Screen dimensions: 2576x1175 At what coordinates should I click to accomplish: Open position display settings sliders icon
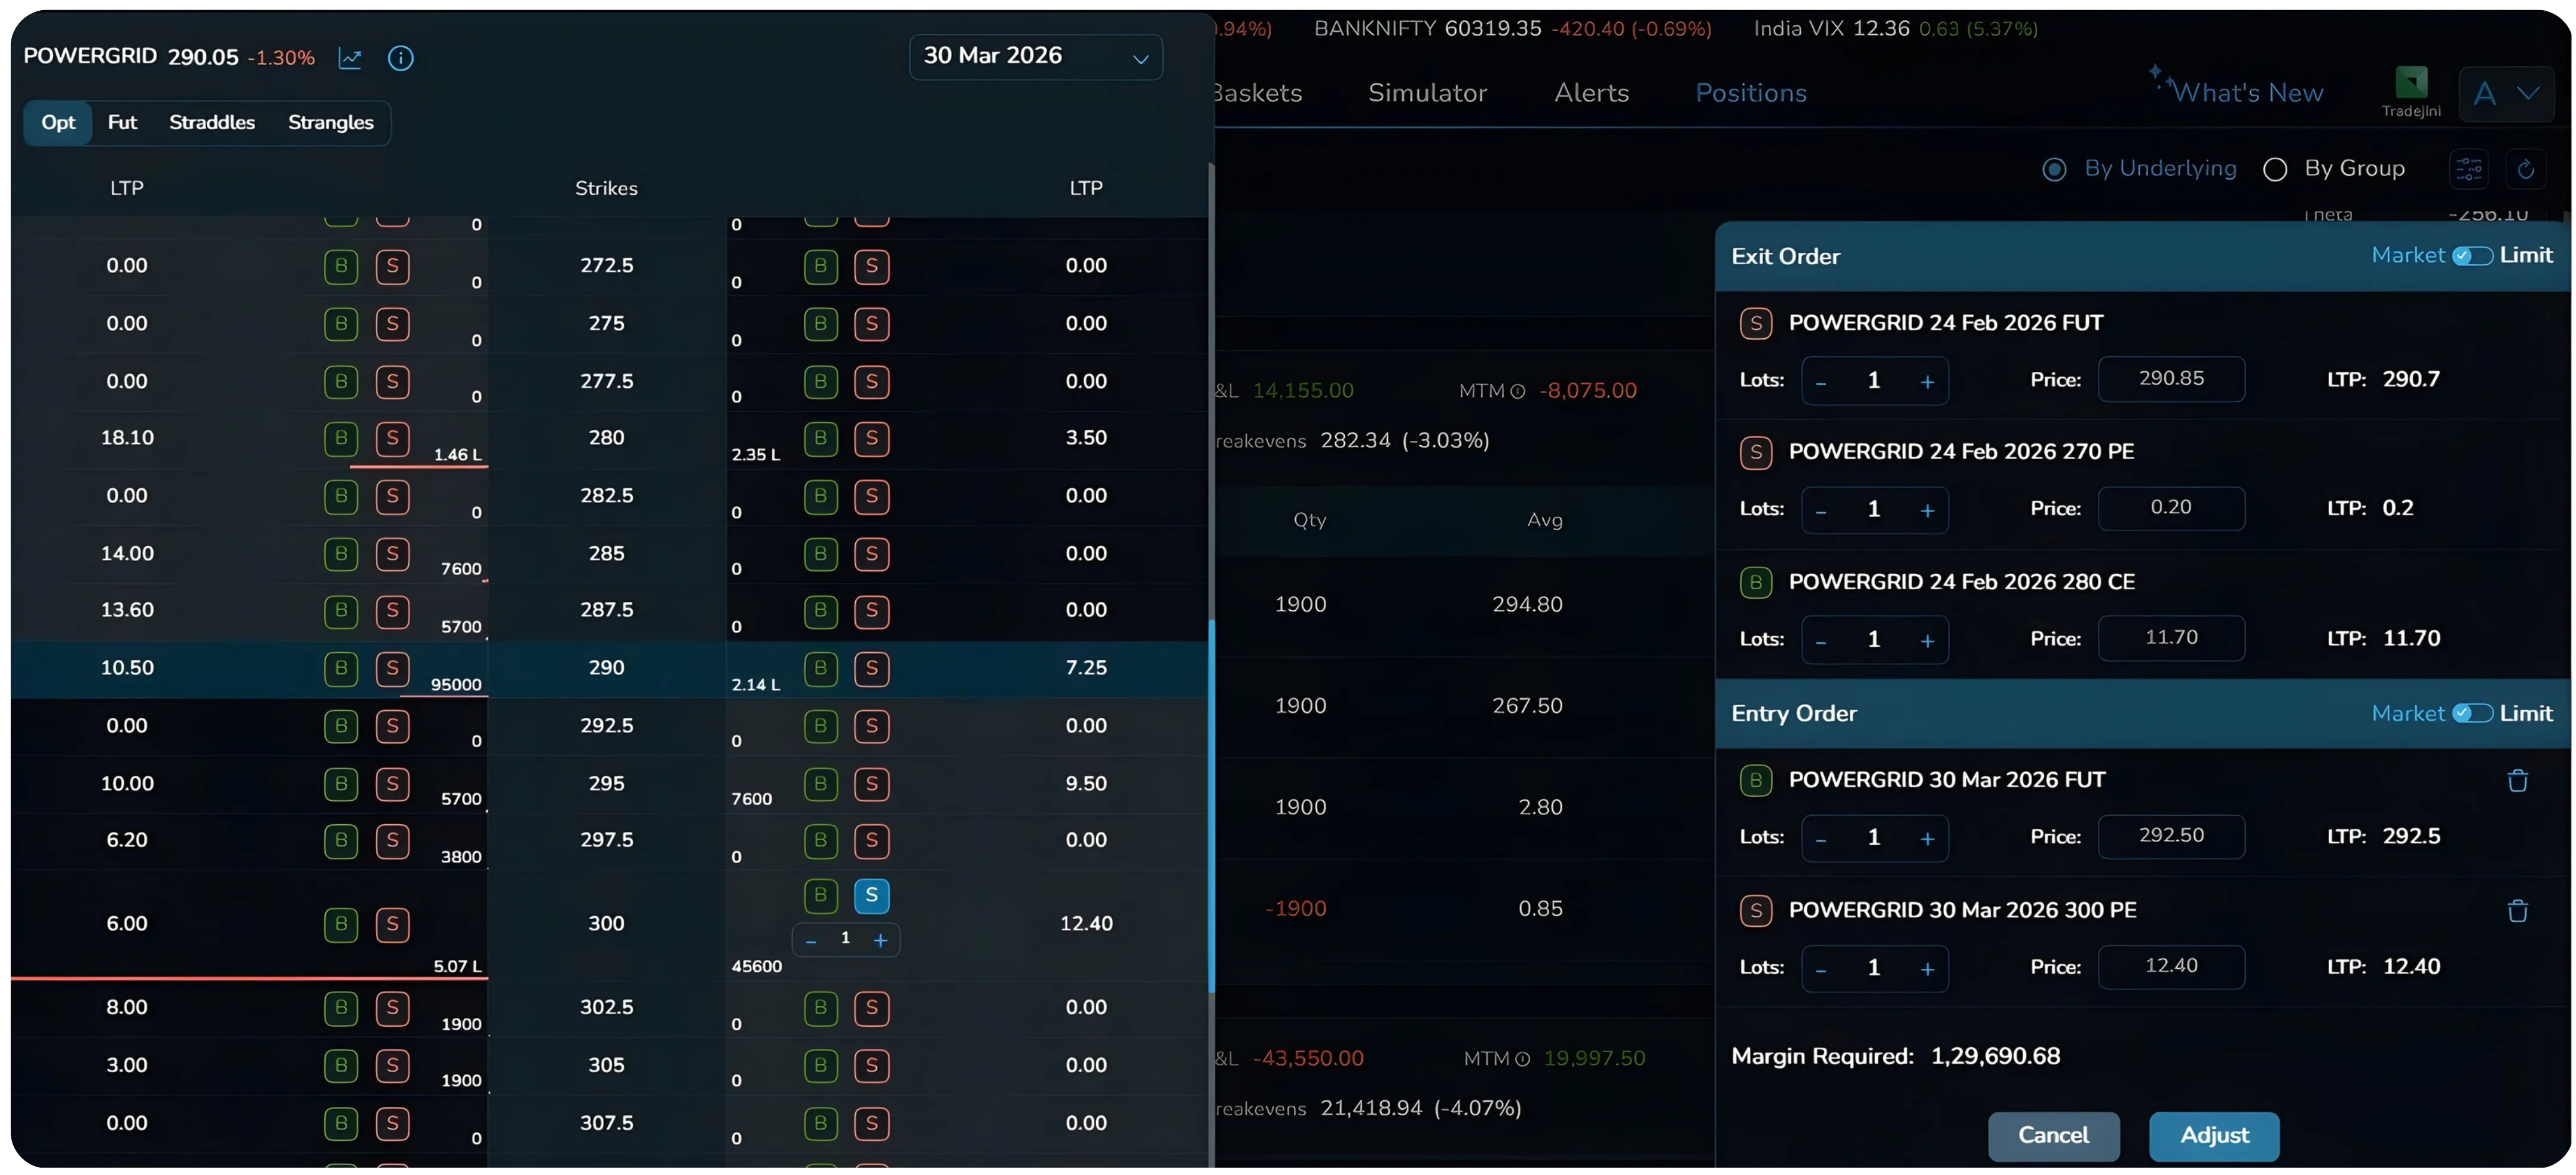(x=2469, y=168)
